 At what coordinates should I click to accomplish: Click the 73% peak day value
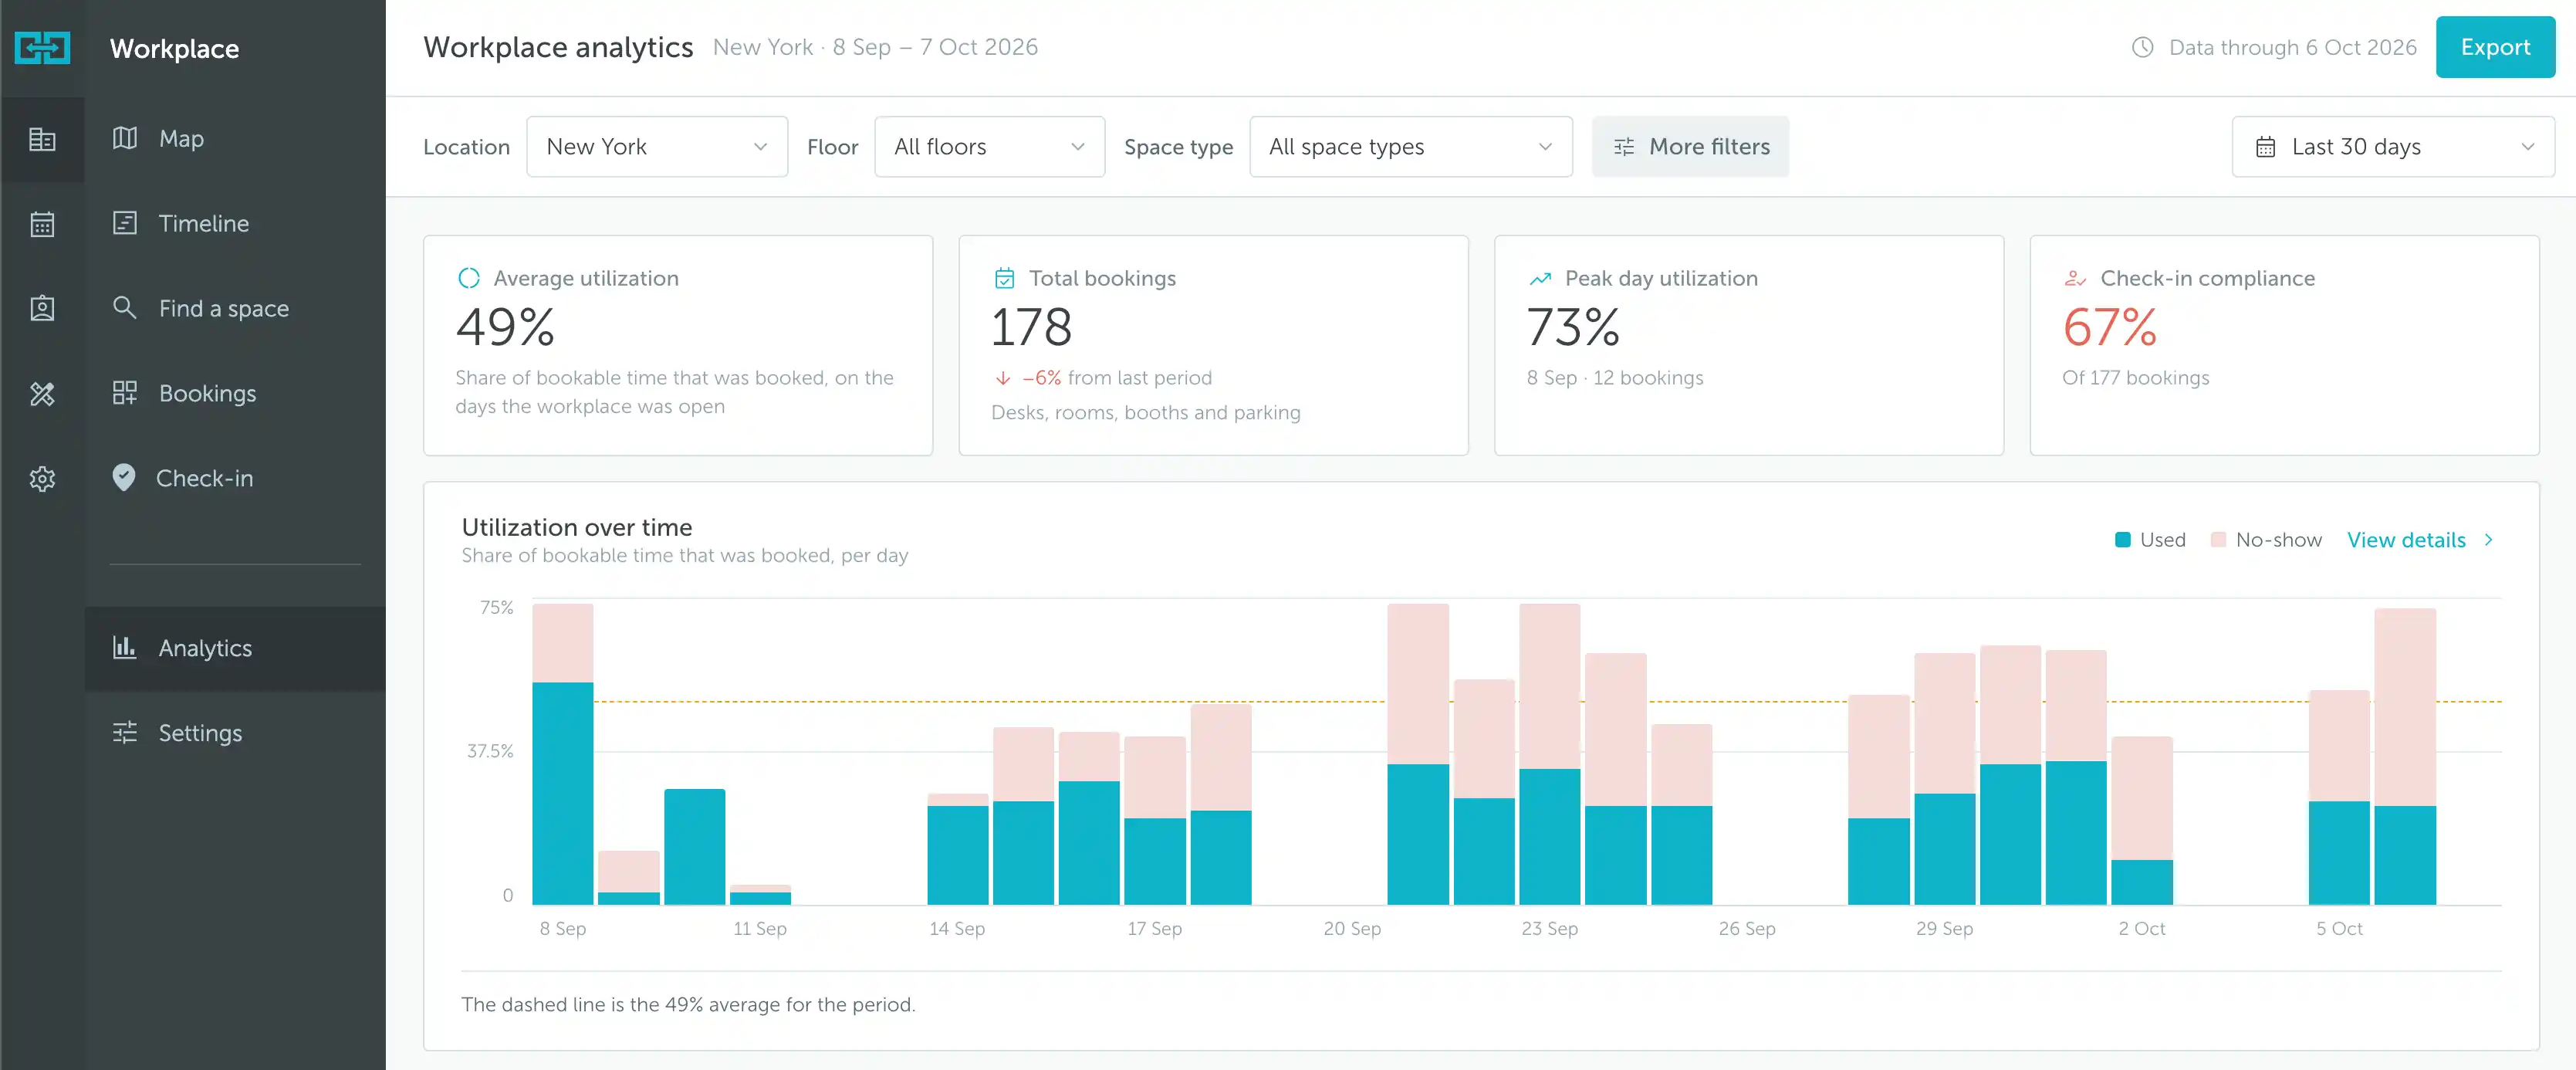pos(1573,327)
